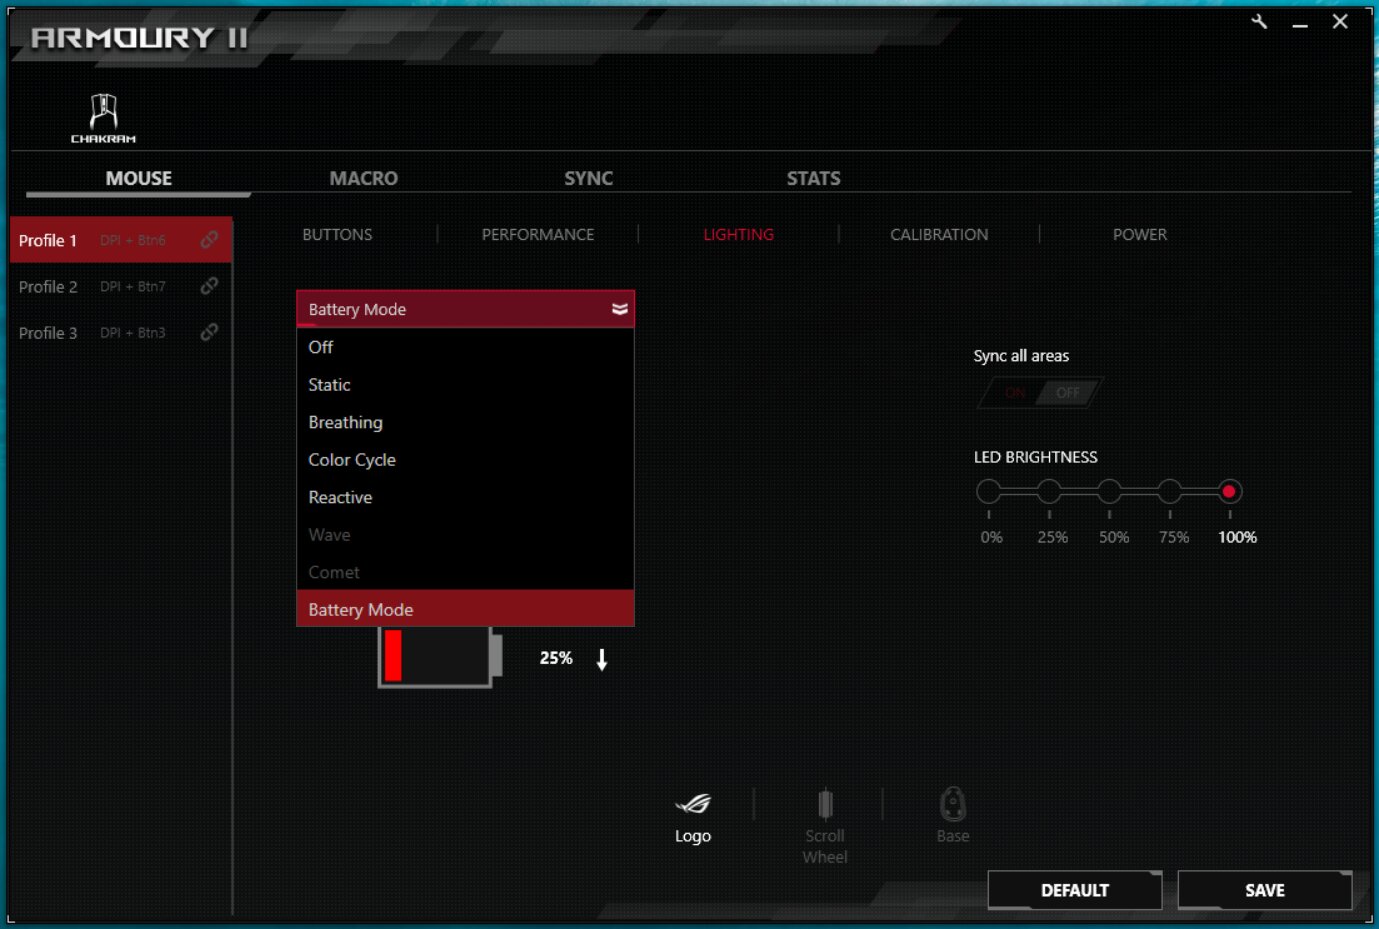Click the 'DPI + Btn7' shortcut text
The height and width of the screenshot is (929, 1379).
click(133, 286)
